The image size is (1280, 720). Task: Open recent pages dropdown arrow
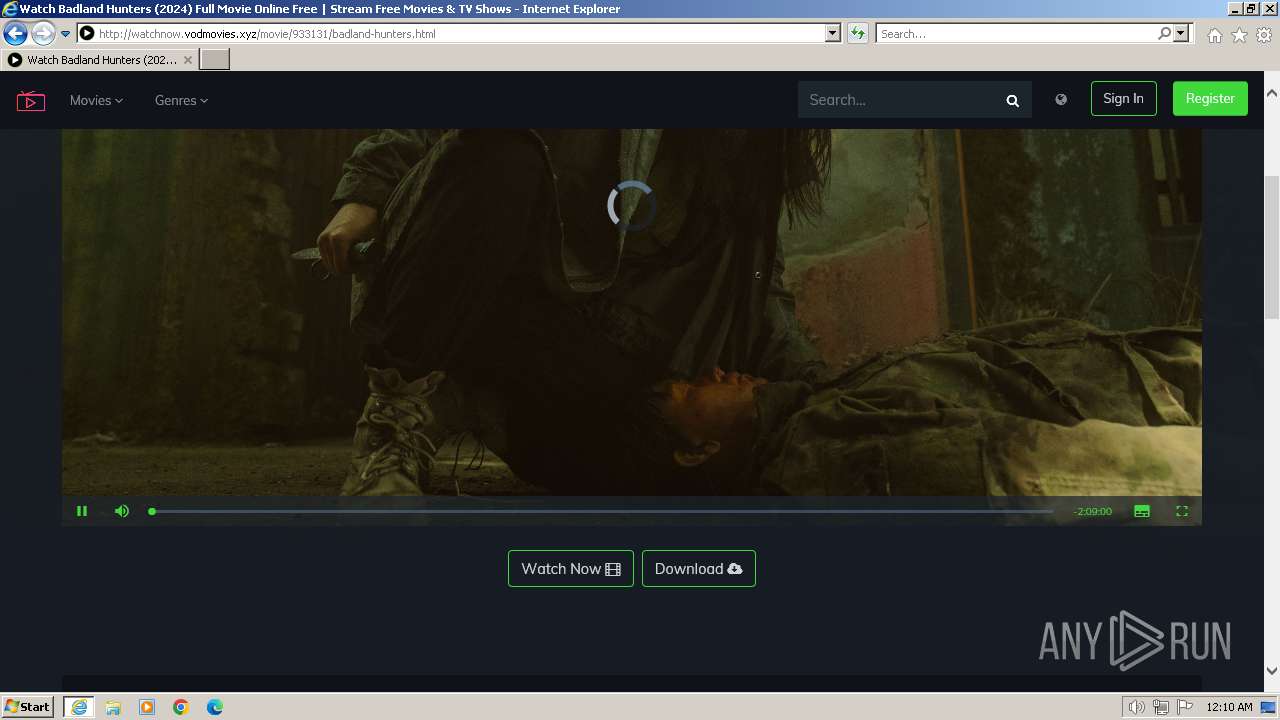tap(66, 33)
